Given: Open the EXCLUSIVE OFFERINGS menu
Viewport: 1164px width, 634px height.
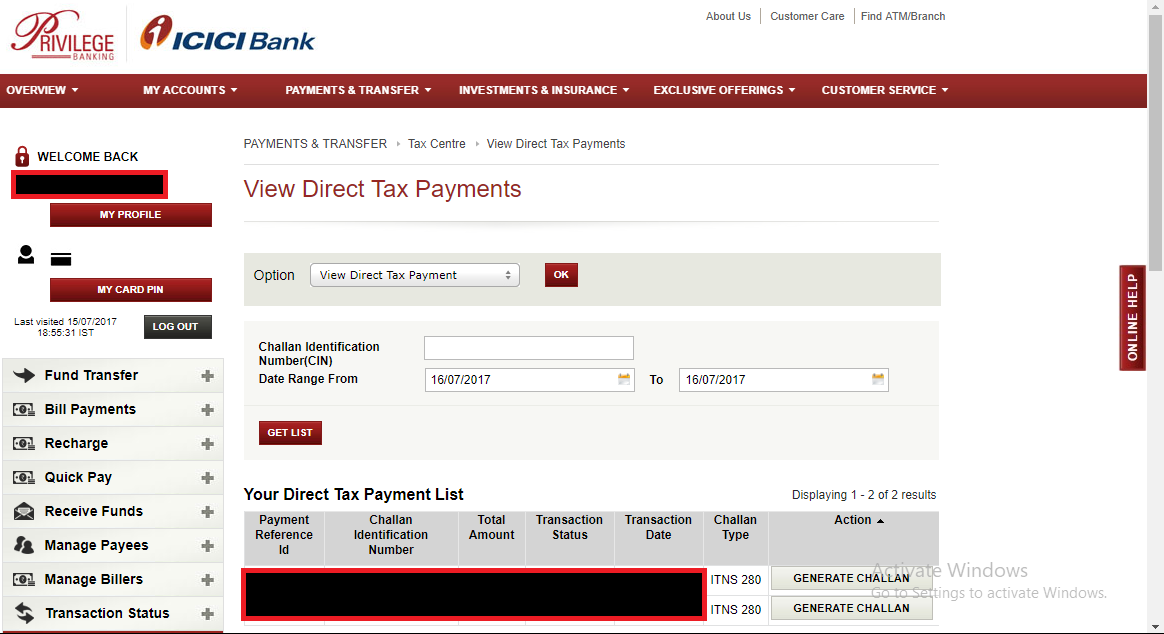Looking at the screenshot, I should (724, 90).
